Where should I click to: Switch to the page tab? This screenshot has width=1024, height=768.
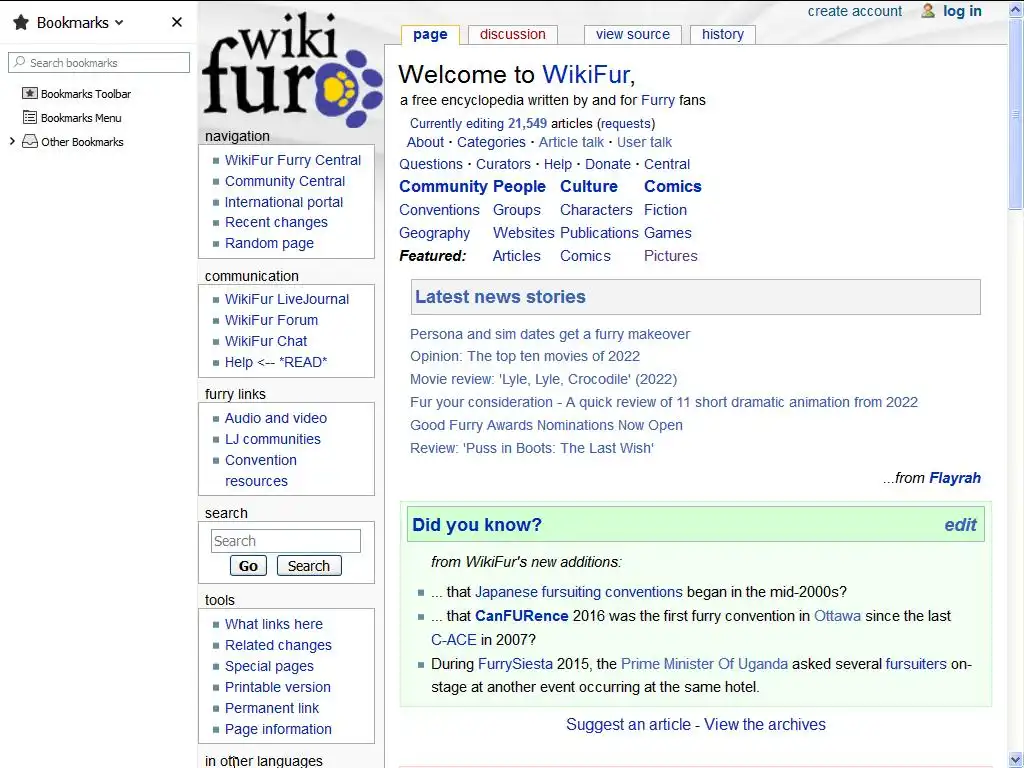[430, 35]
